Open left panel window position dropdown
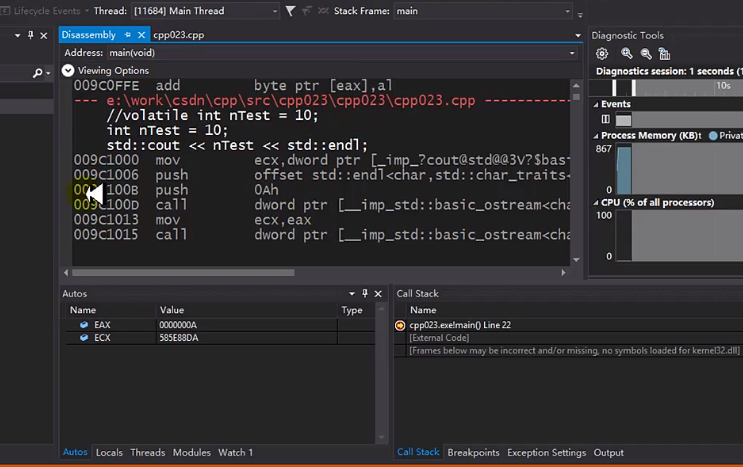This screenshot has height=467, width=743. tap(18, 36)
